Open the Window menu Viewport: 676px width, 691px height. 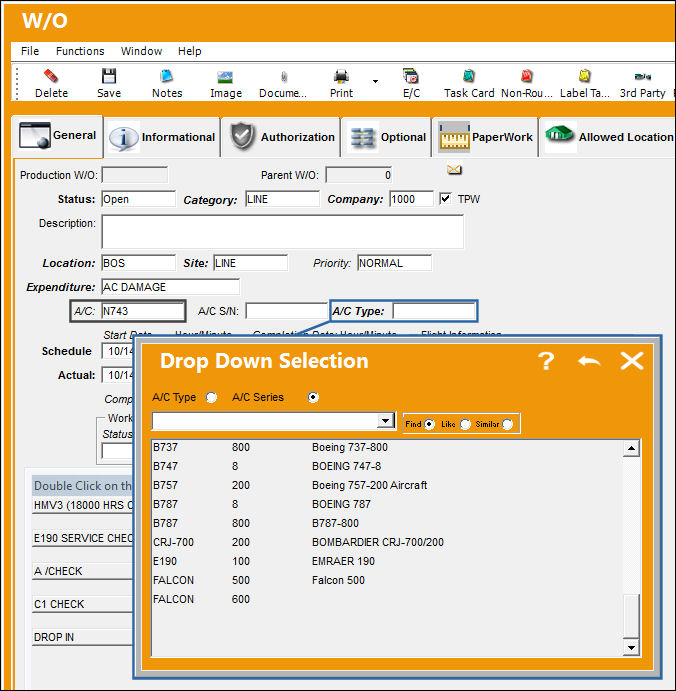coord(141,51)
